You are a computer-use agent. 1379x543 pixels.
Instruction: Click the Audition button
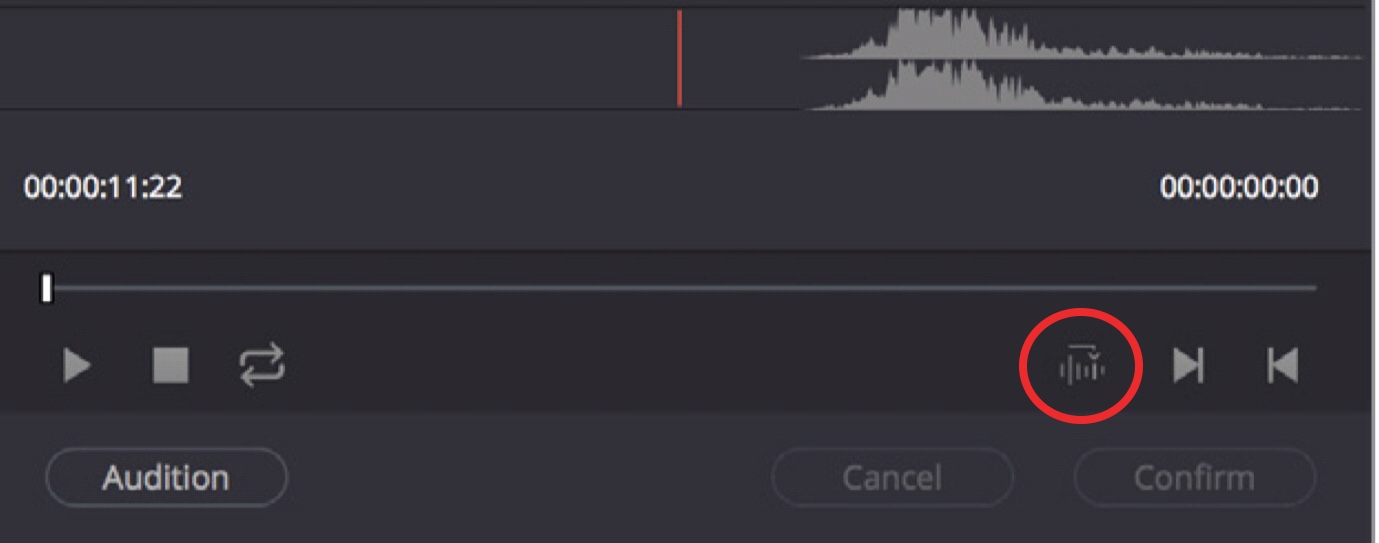pyautogui.click(x=166, y=478)
